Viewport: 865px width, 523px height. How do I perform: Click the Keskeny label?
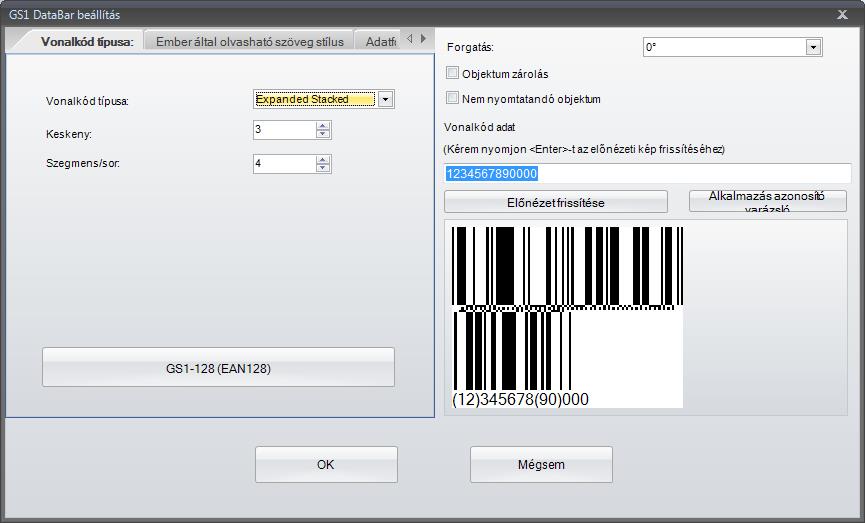(x=69, y=134)
